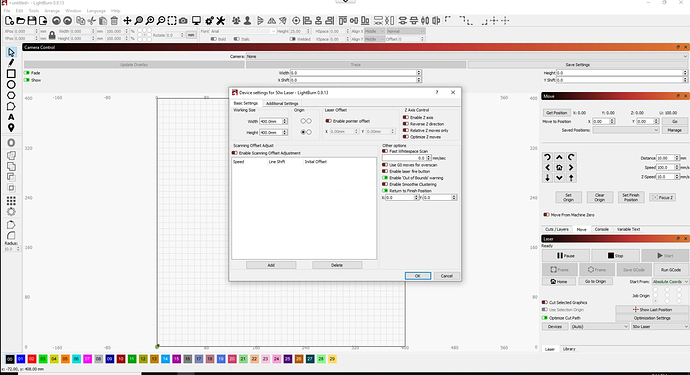Toggle Enable Scanning Offset Adjustment
The height and width of the screenshot is (375, 690).
tap(235, 153)
